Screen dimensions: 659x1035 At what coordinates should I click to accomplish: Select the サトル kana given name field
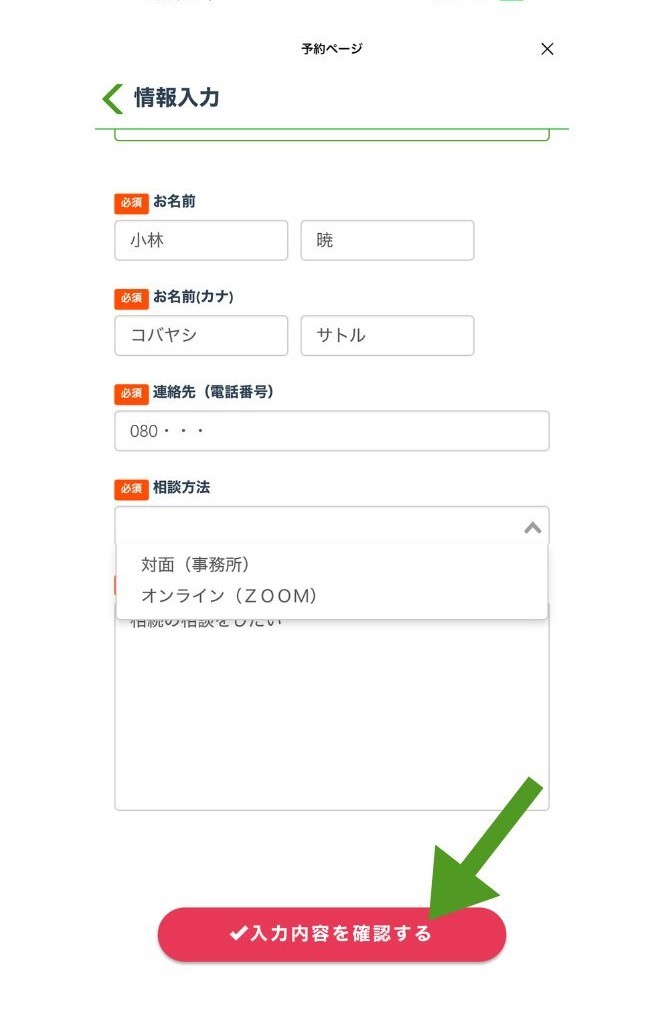tap(387, 335)
